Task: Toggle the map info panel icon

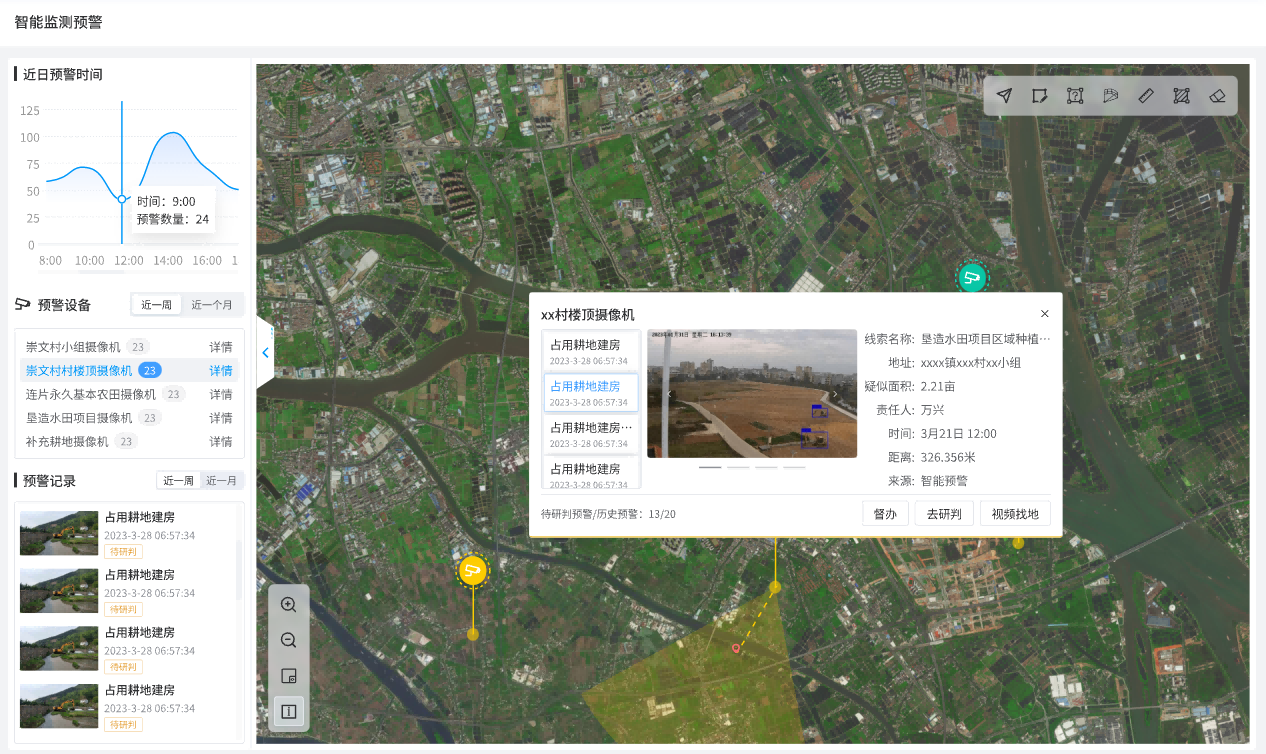Action: [x=289, y=711]
